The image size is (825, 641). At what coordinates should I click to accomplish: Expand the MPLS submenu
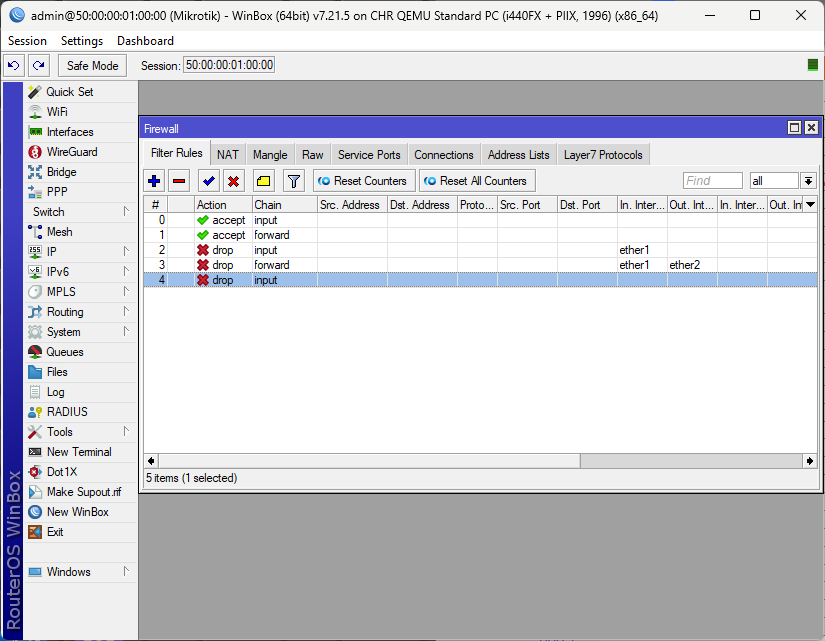pyautogui.click(x=81, y=292)
